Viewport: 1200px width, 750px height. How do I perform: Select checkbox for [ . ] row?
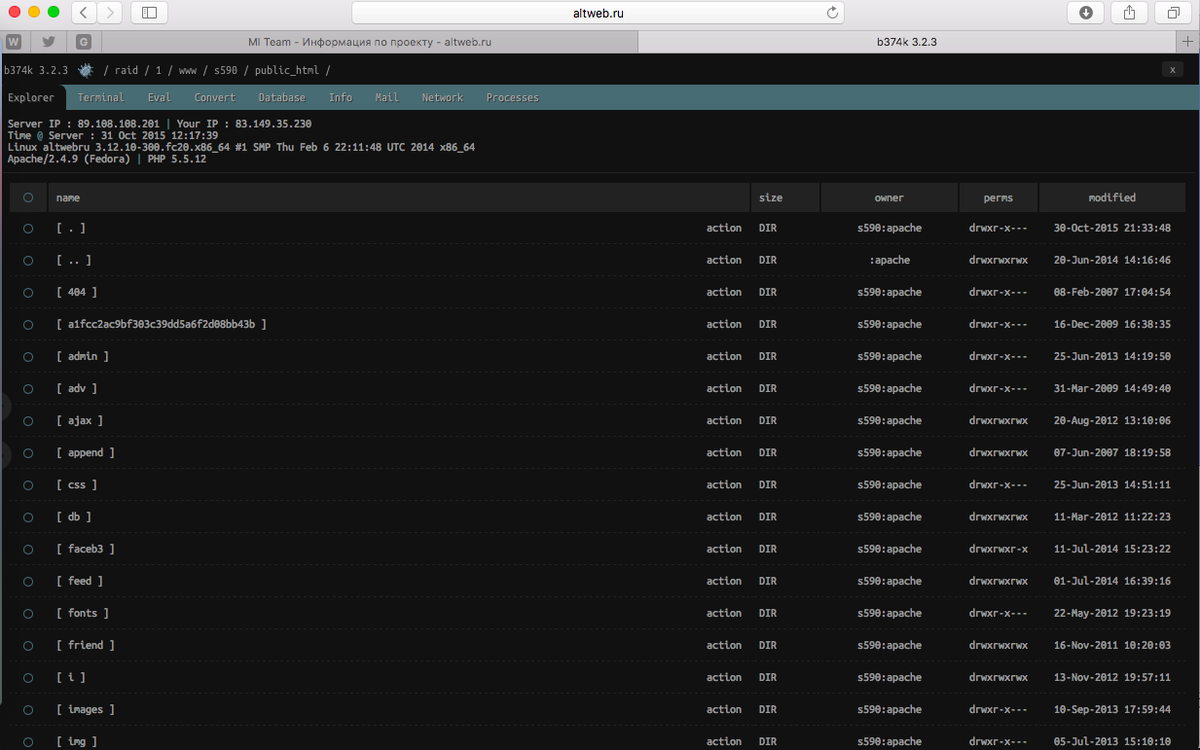point(28,228)
